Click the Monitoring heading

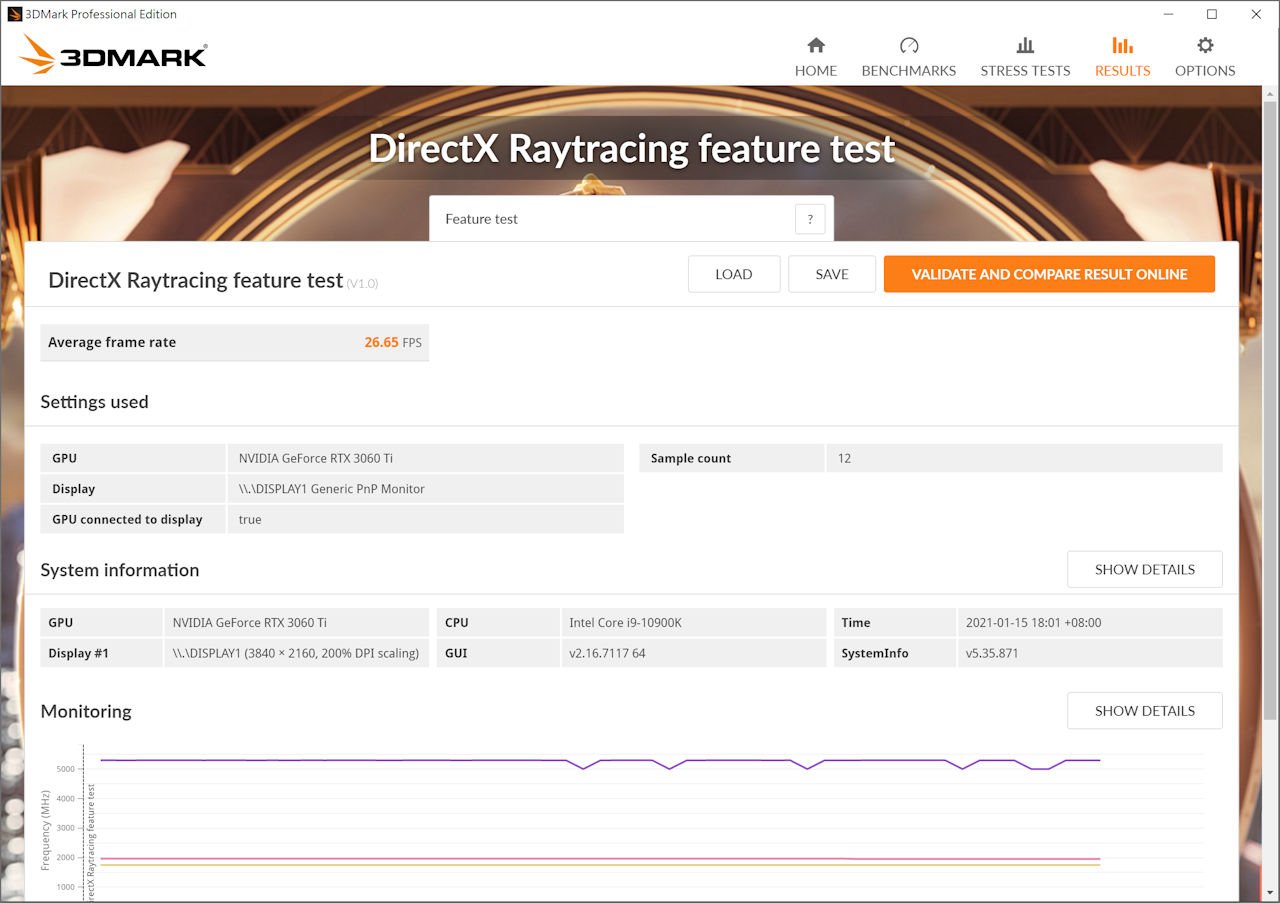pyautogui.click(x=86, y=711)
